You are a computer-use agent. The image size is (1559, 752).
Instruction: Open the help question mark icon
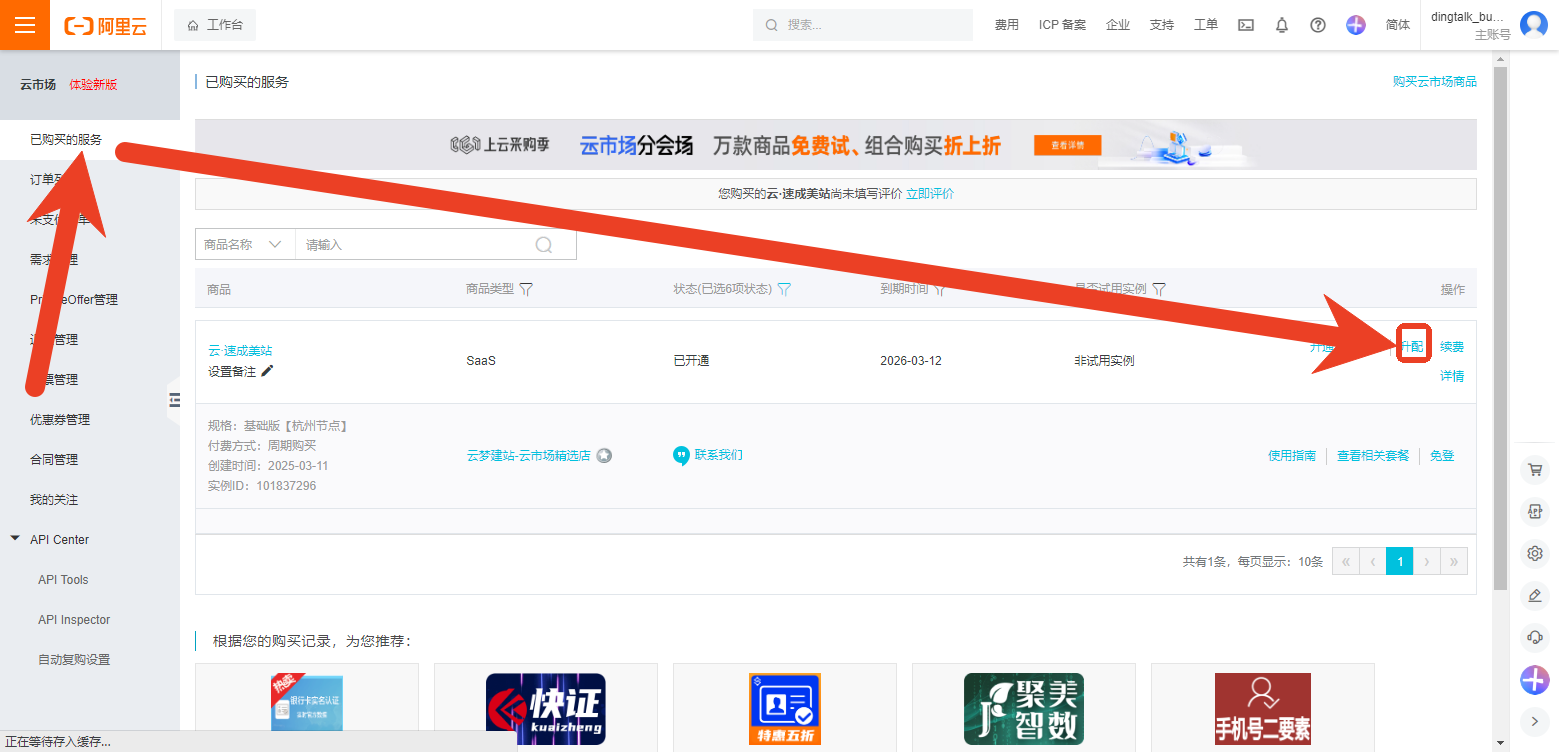coord(1318,25)
